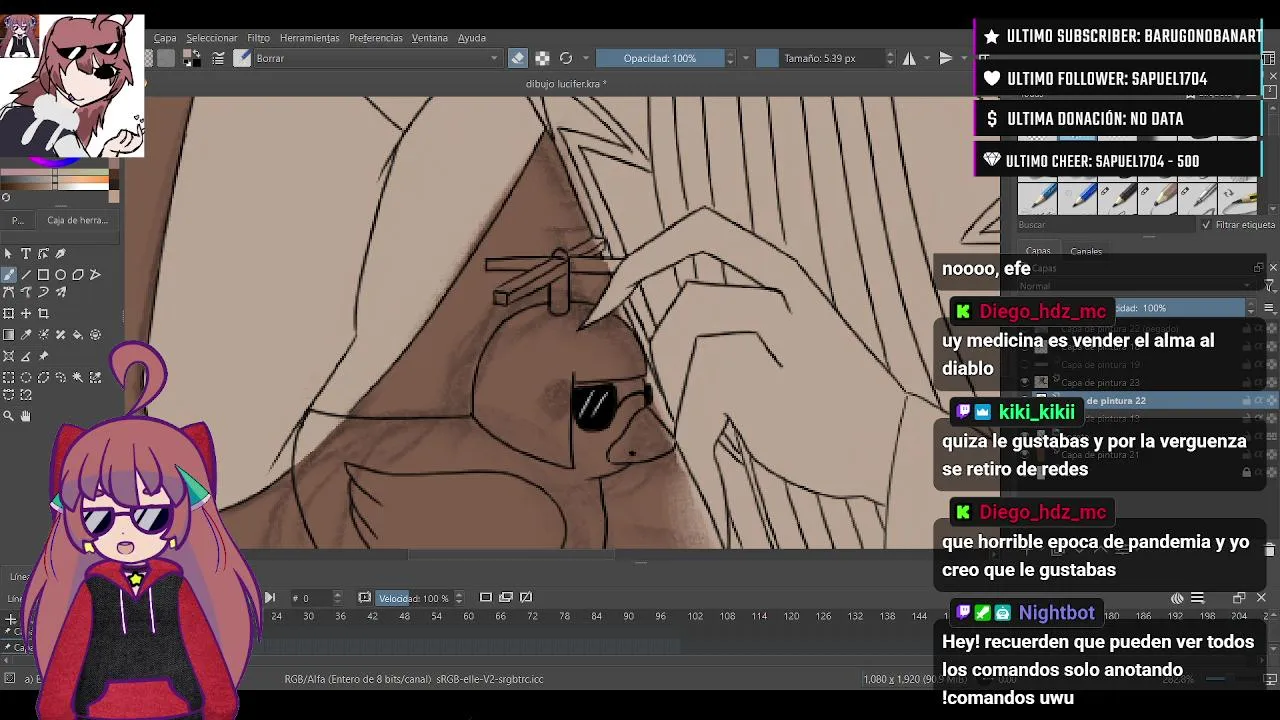Reload the original brush preset
The image size is (1280, 720).
(566, 58)
